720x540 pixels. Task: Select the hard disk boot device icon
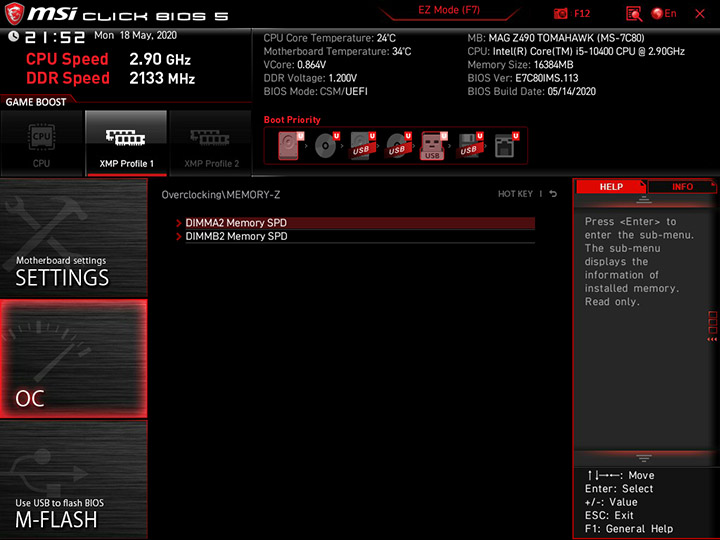tap(290, 146)
